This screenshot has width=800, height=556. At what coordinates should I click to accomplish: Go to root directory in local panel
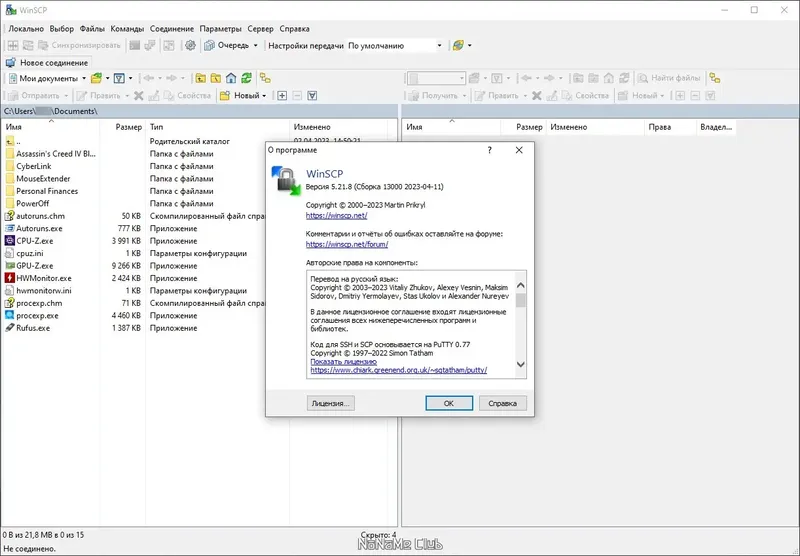point(216,78)
